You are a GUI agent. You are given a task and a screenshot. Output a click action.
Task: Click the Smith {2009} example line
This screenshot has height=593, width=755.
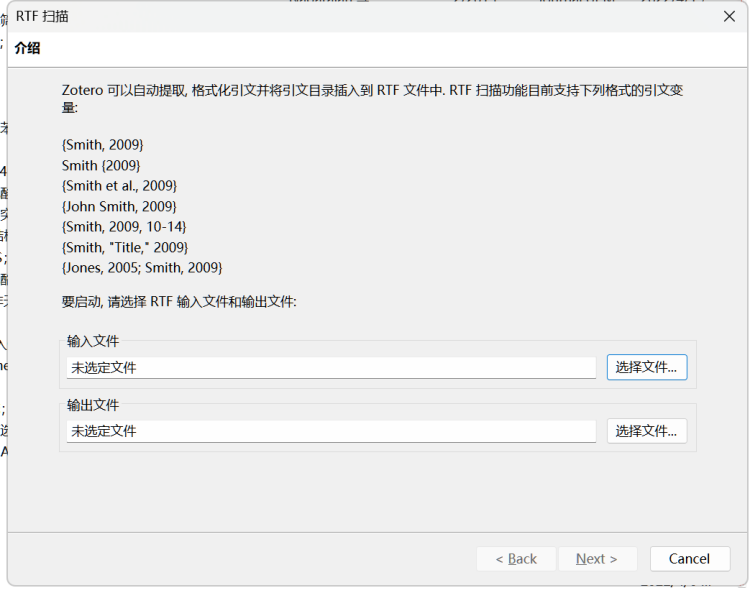point(102,167)
